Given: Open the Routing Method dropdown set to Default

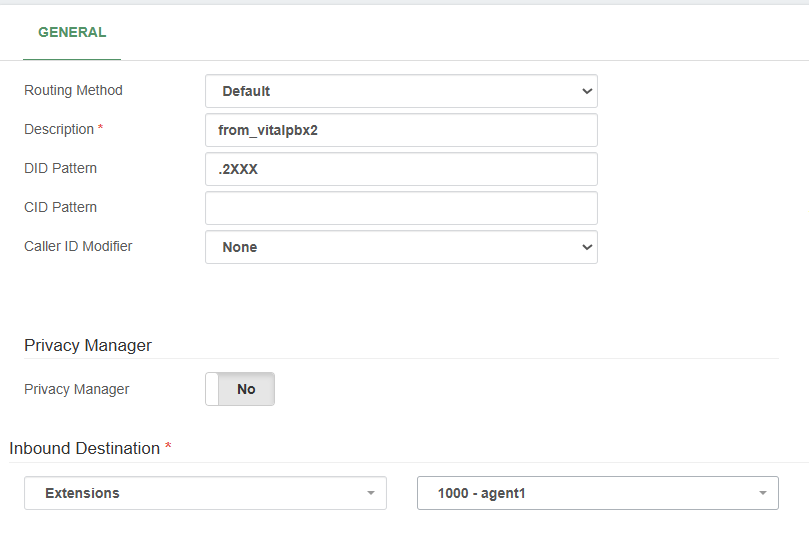Looking at the screenshot, I should click(400, 91).
